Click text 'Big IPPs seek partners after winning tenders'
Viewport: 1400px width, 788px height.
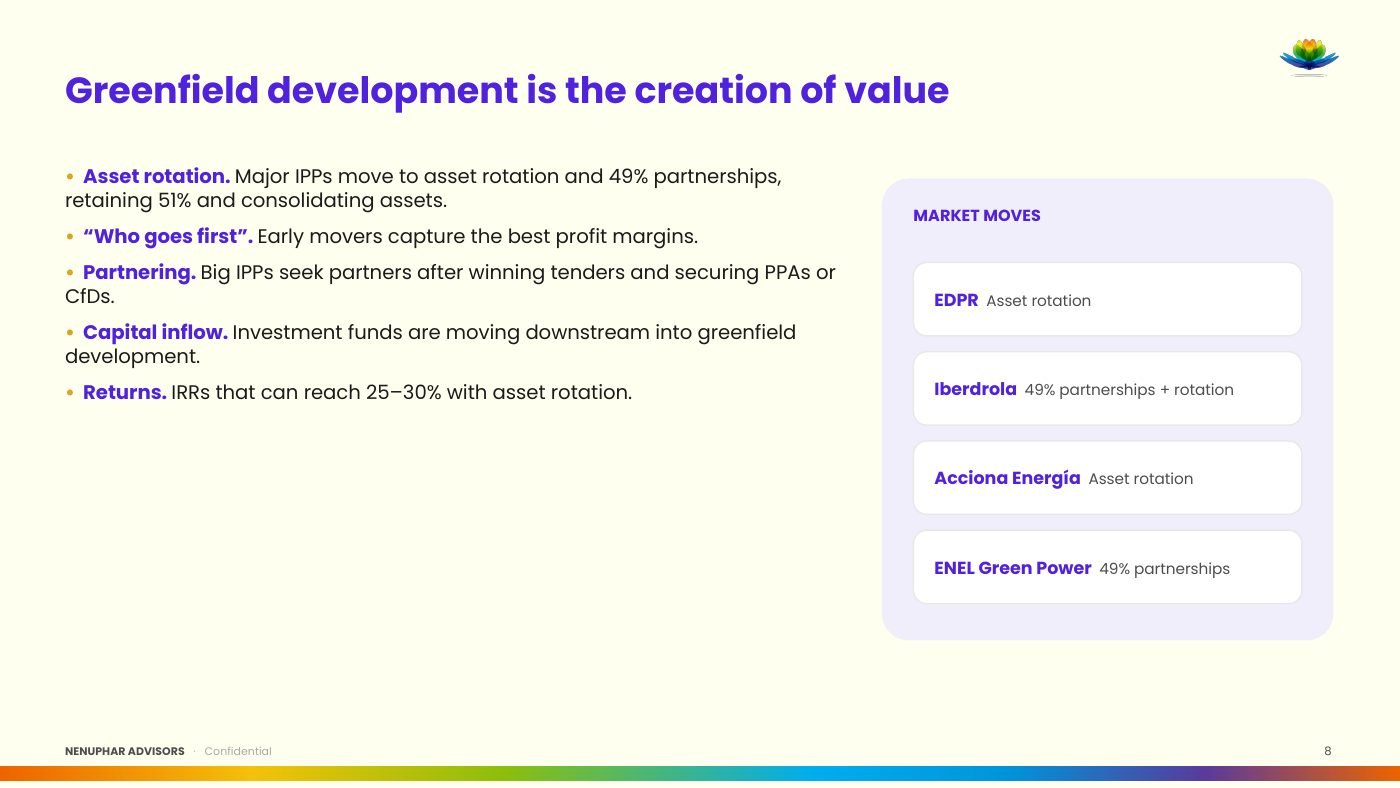pyautogui.click(x=413, y=272)
